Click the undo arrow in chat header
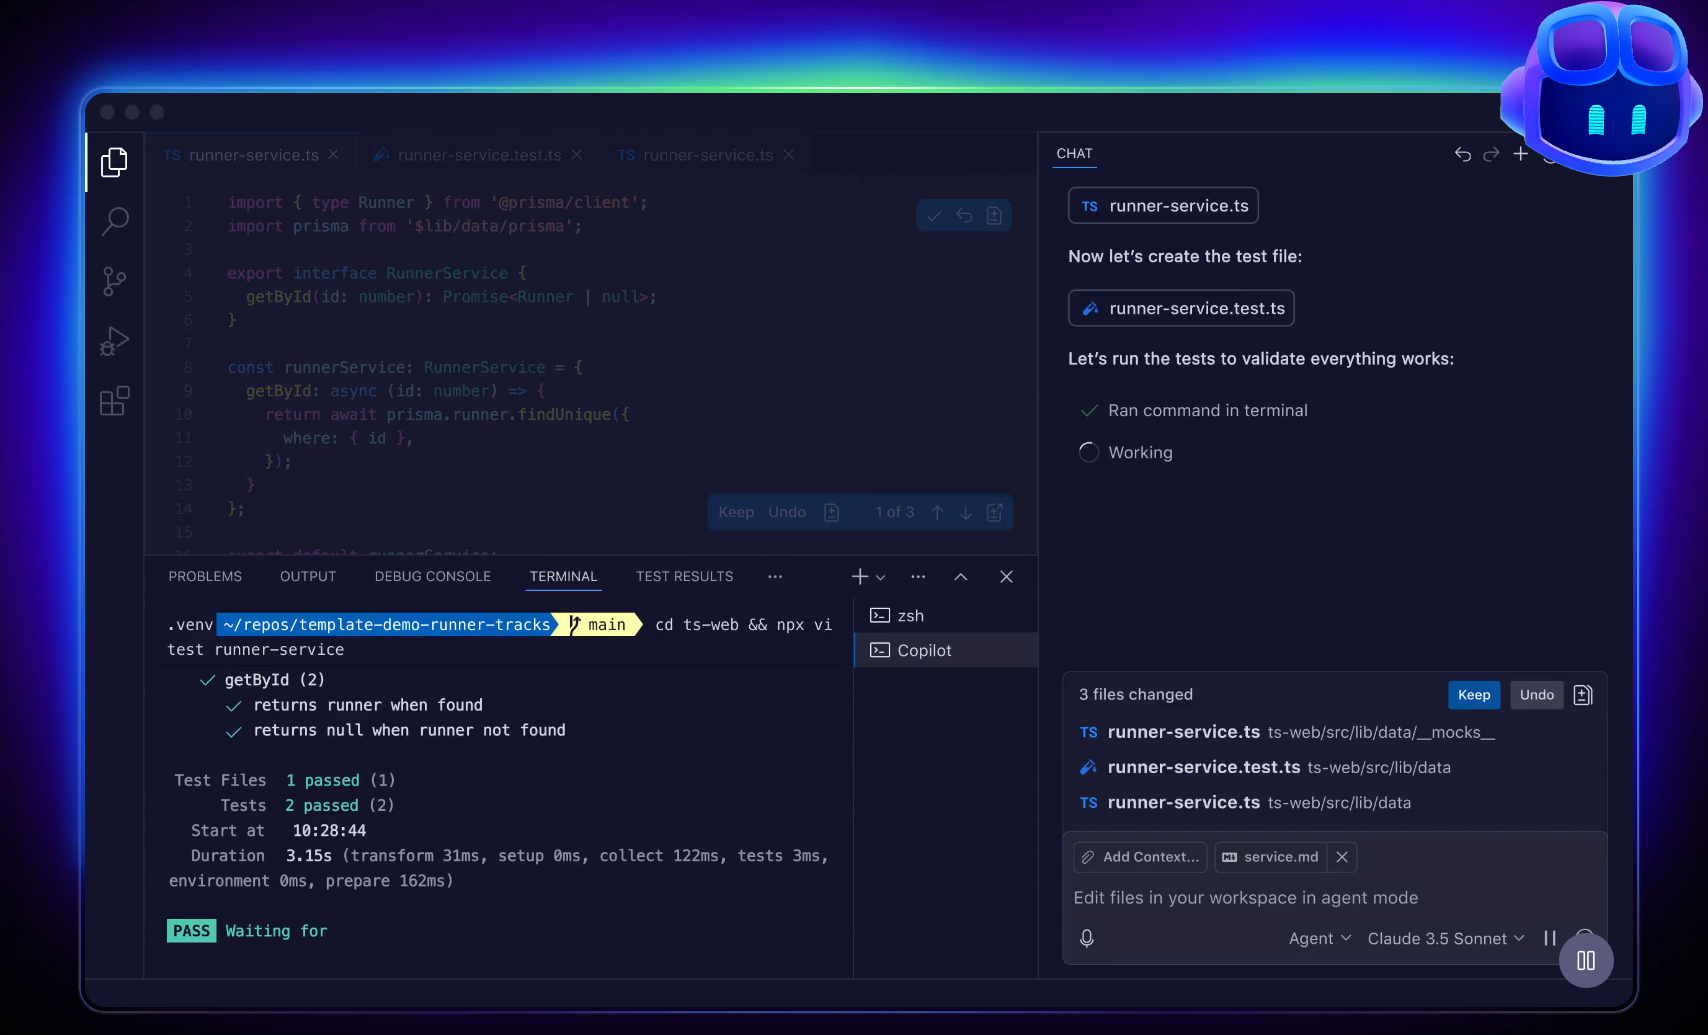The height and width of the screenshot is (1035, 1708). pos(1462,154)
